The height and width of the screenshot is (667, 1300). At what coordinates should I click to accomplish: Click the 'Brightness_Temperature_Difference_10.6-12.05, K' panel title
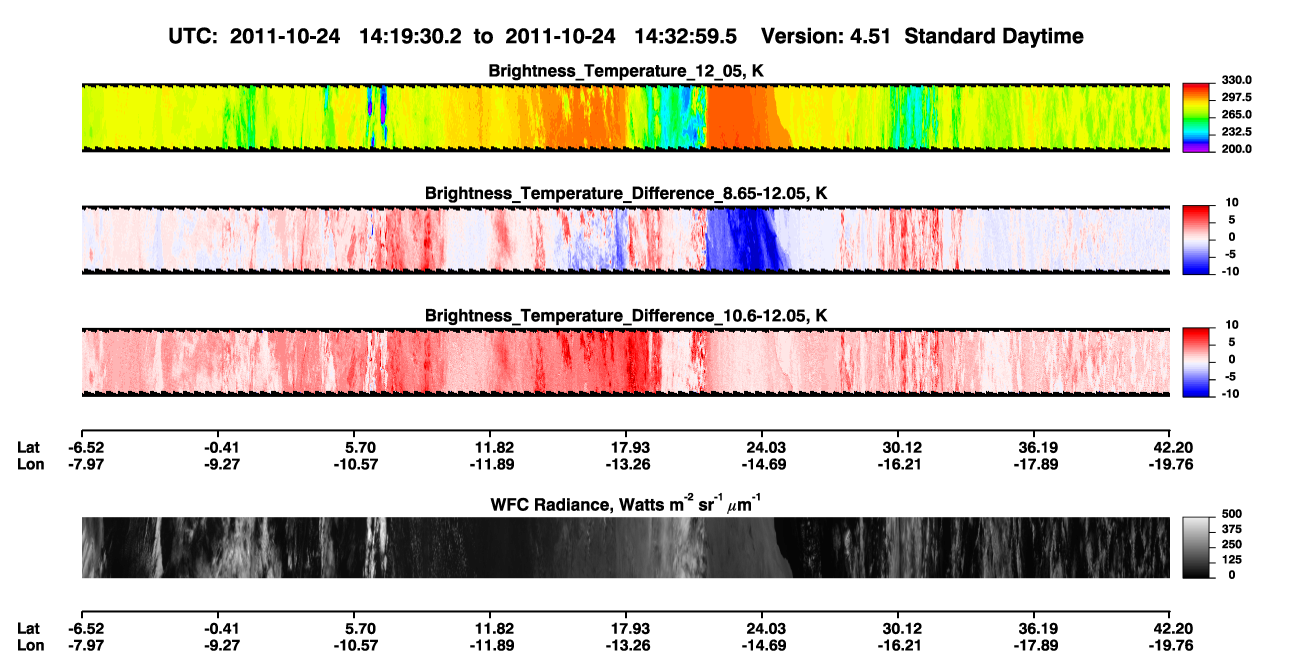(626, 316)
